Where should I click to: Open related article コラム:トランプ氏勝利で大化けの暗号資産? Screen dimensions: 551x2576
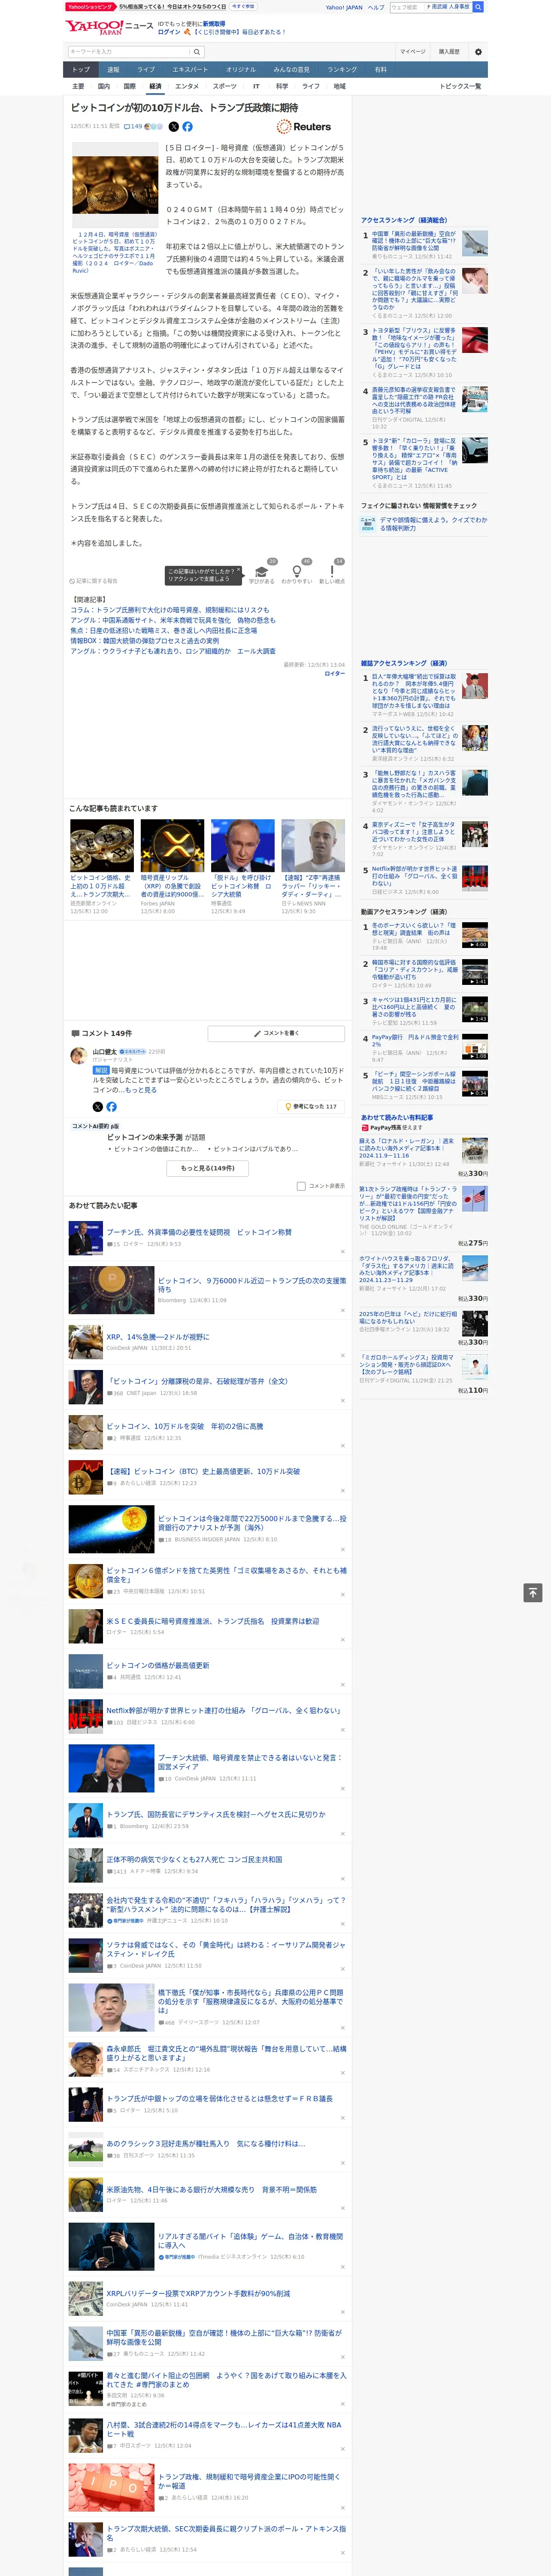(x=170, y=610)
